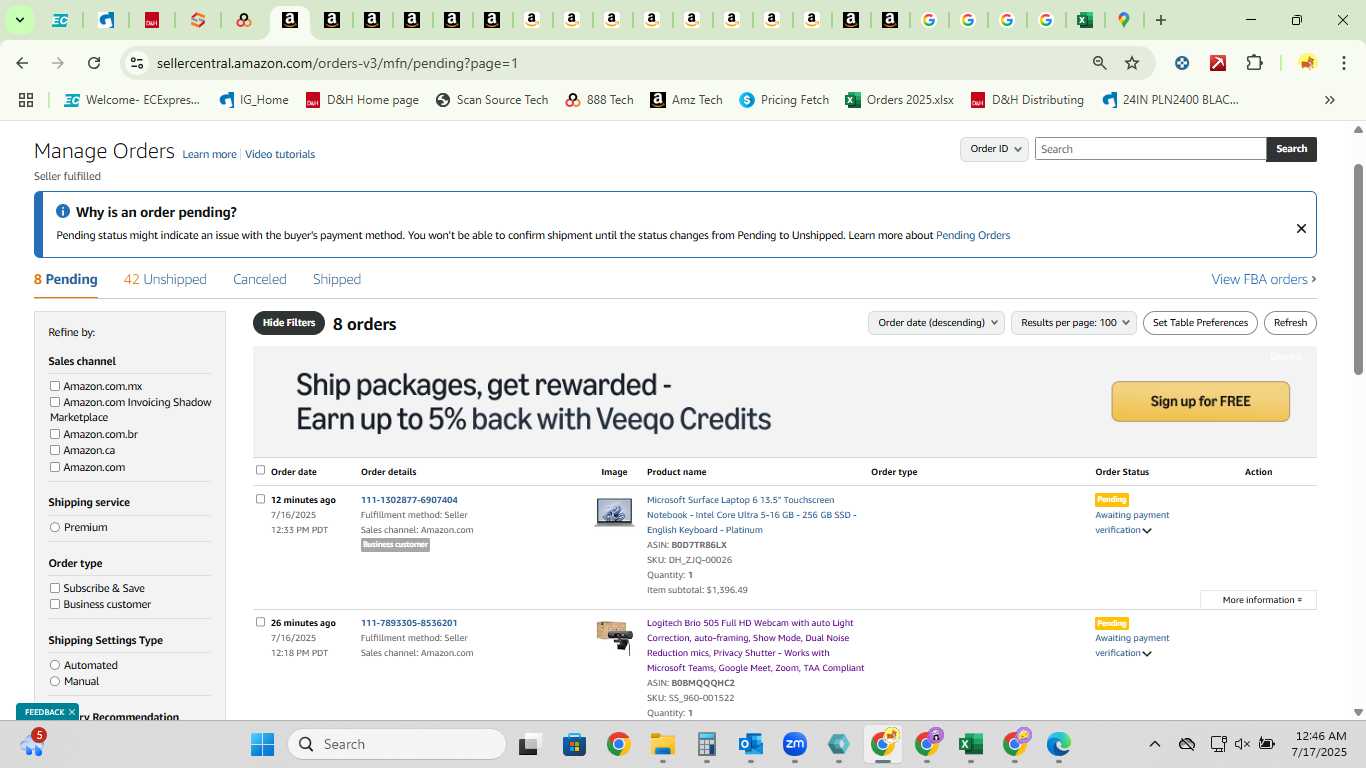Check the Subscribe & Save order type
The width and height of the screenshot is (1366, 768).
[x=55, y=588]
